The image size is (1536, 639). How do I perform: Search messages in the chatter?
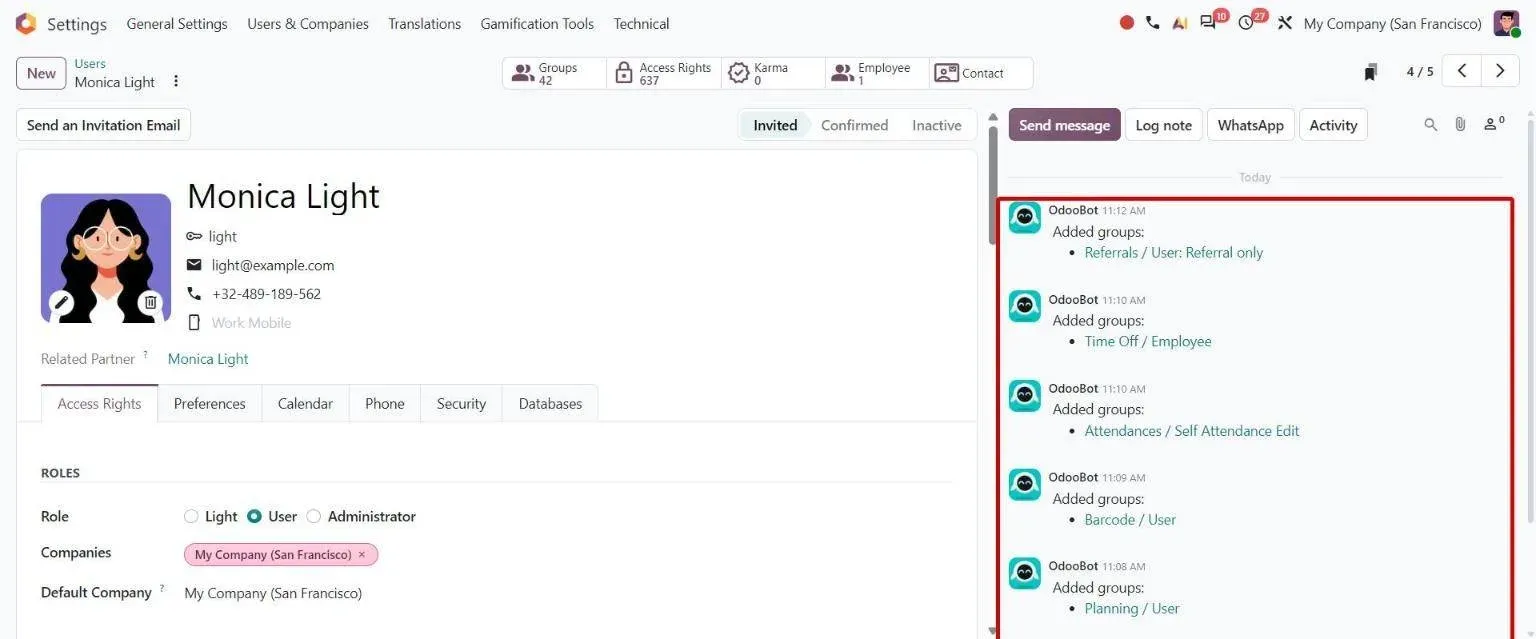1431,125
